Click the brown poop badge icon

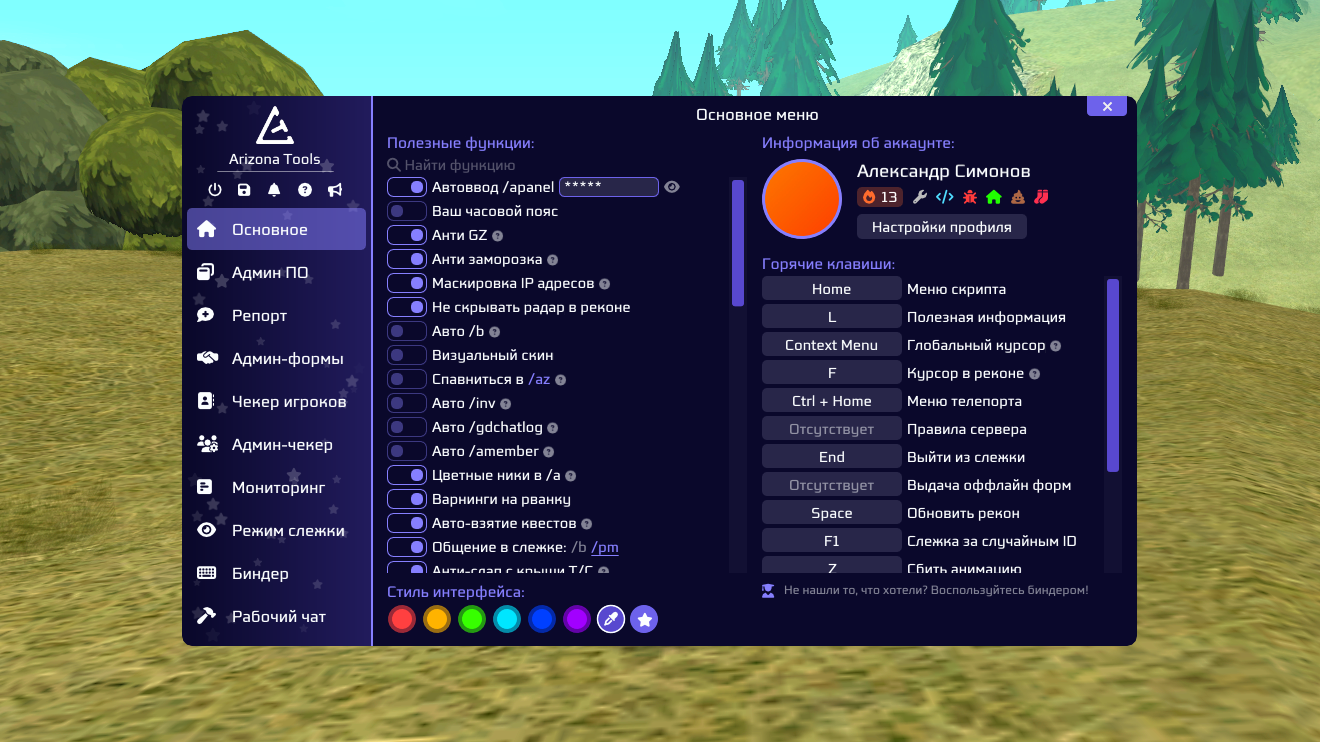click(x=1018, y=197)
